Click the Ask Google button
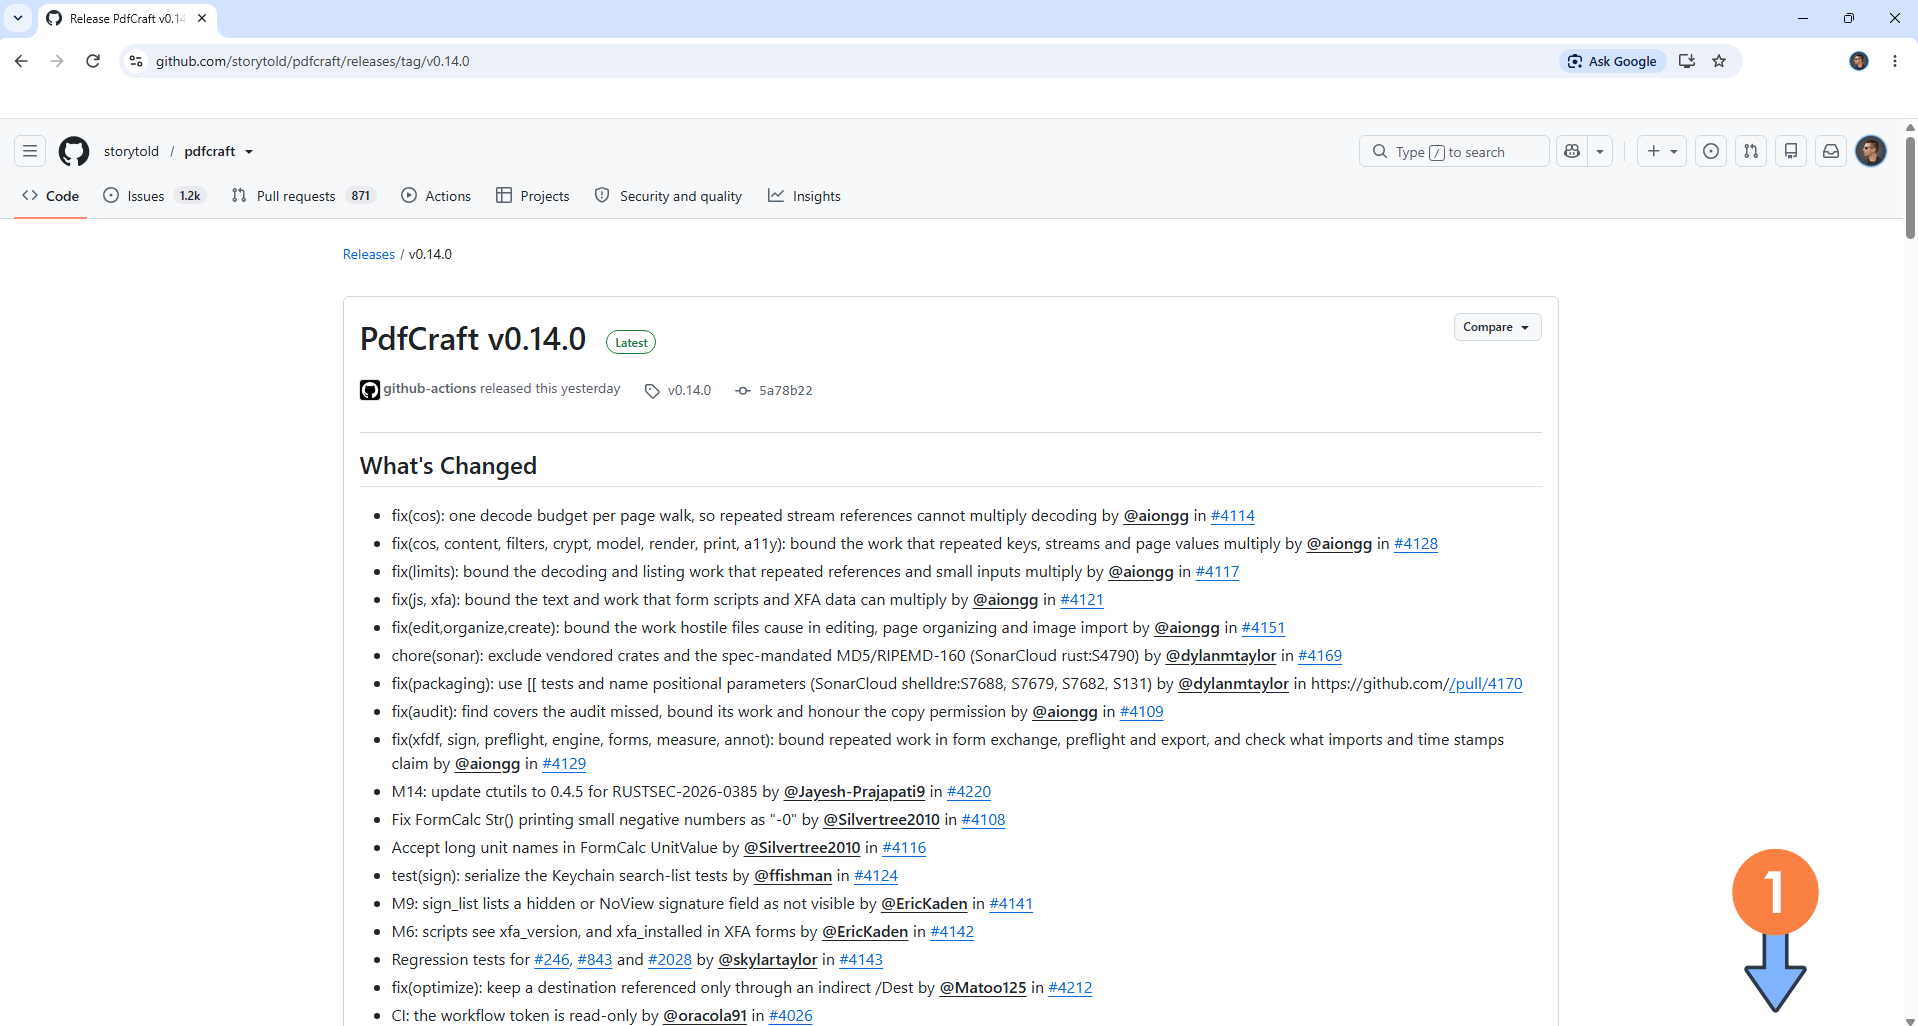The width and height of the screenshot is (1918, 1026). tap(1612, 61)
